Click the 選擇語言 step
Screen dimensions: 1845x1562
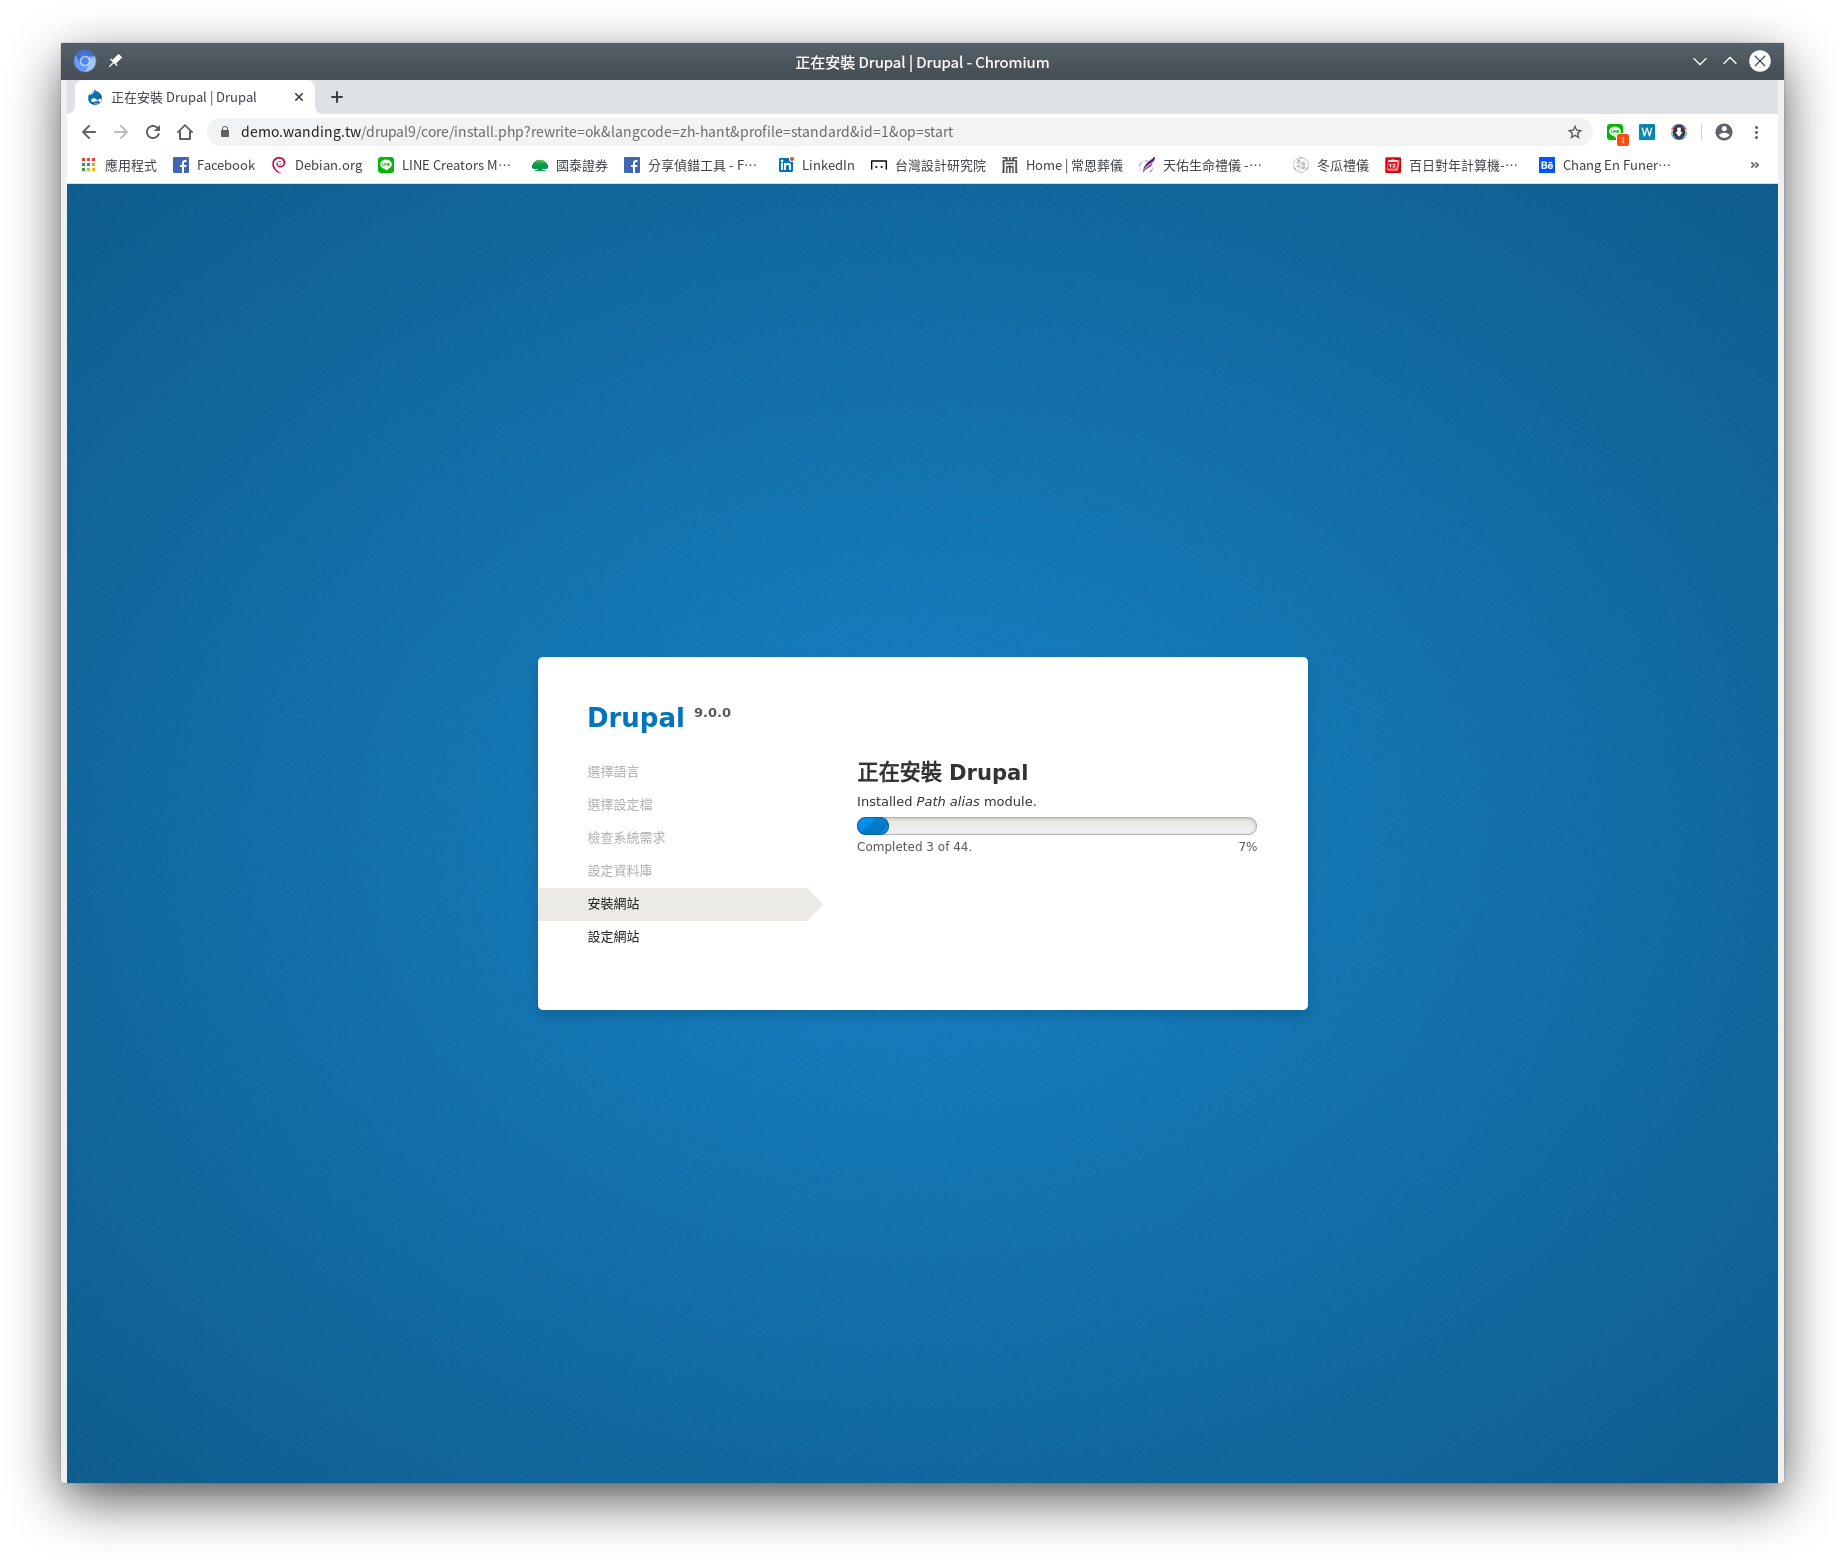[x=613, y=772]
